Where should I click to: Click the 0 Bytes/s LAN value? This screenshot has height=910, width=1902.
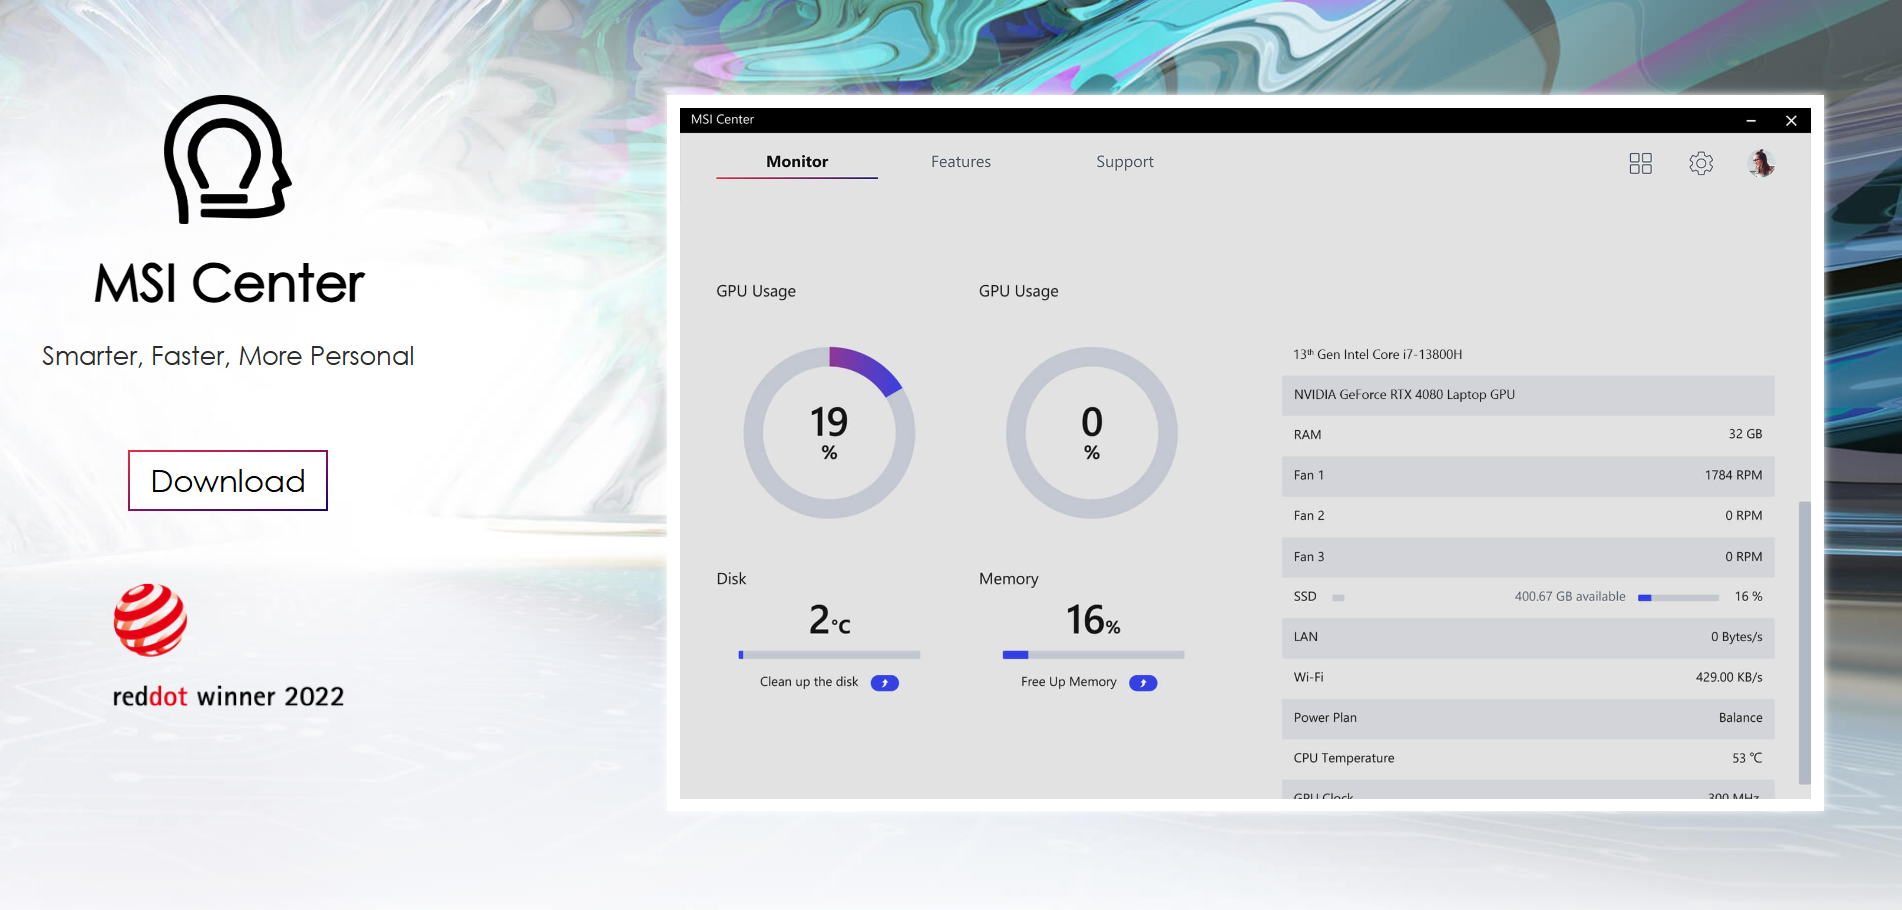(1736, 638)
